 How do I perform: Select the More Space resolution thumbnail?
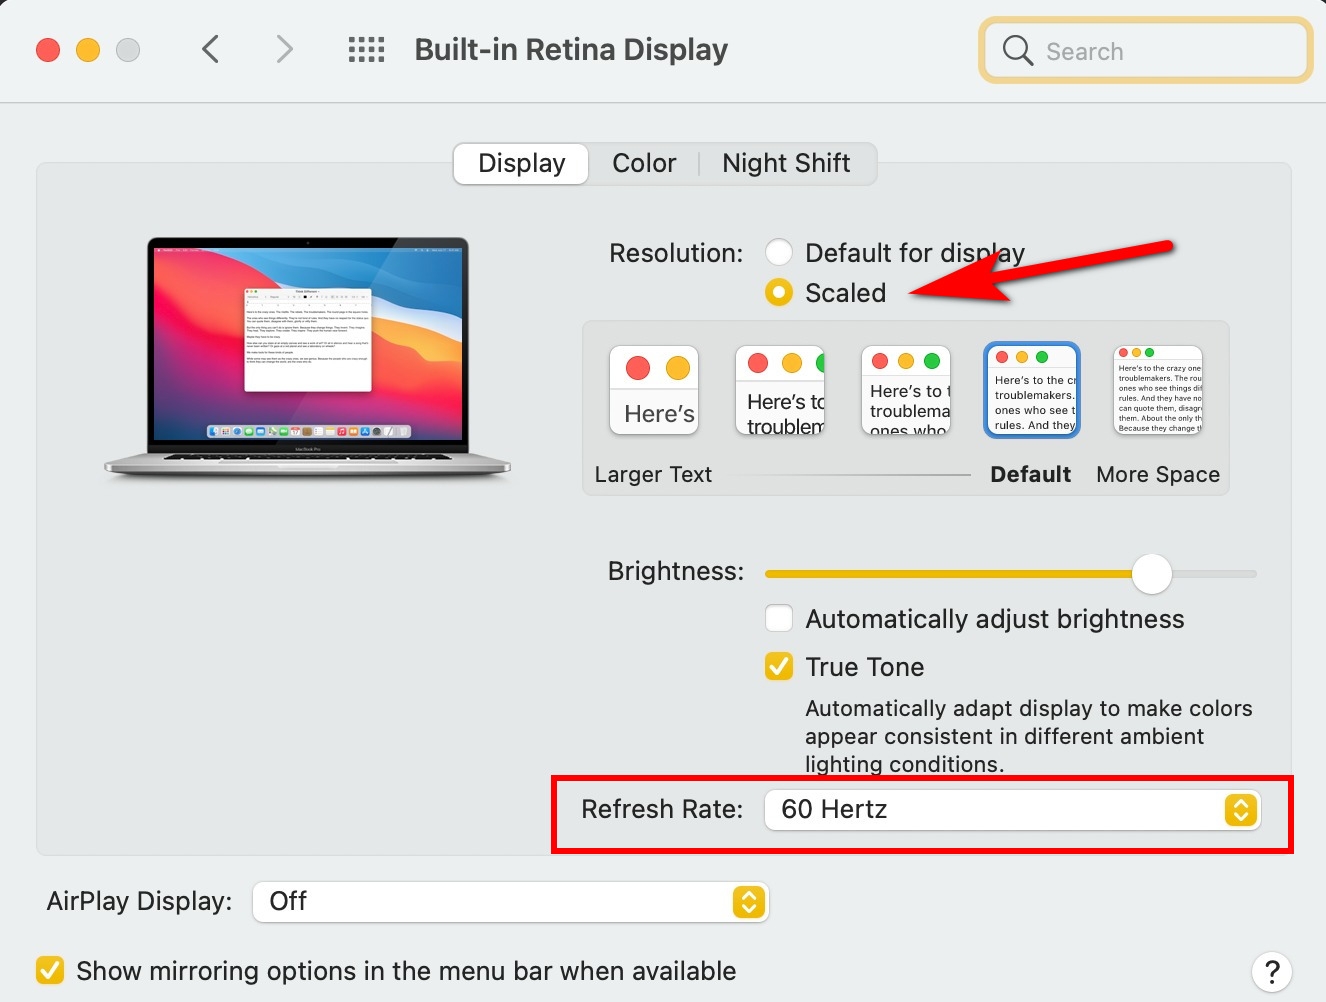pos(1157,390)
